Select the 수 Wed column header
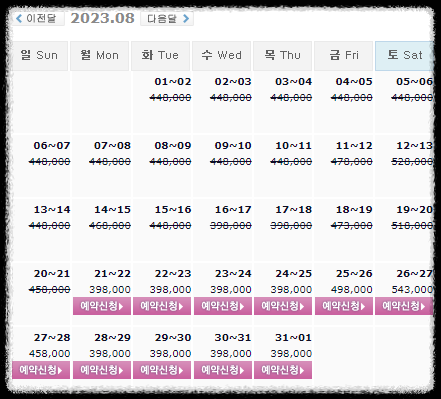 point(221,55)
